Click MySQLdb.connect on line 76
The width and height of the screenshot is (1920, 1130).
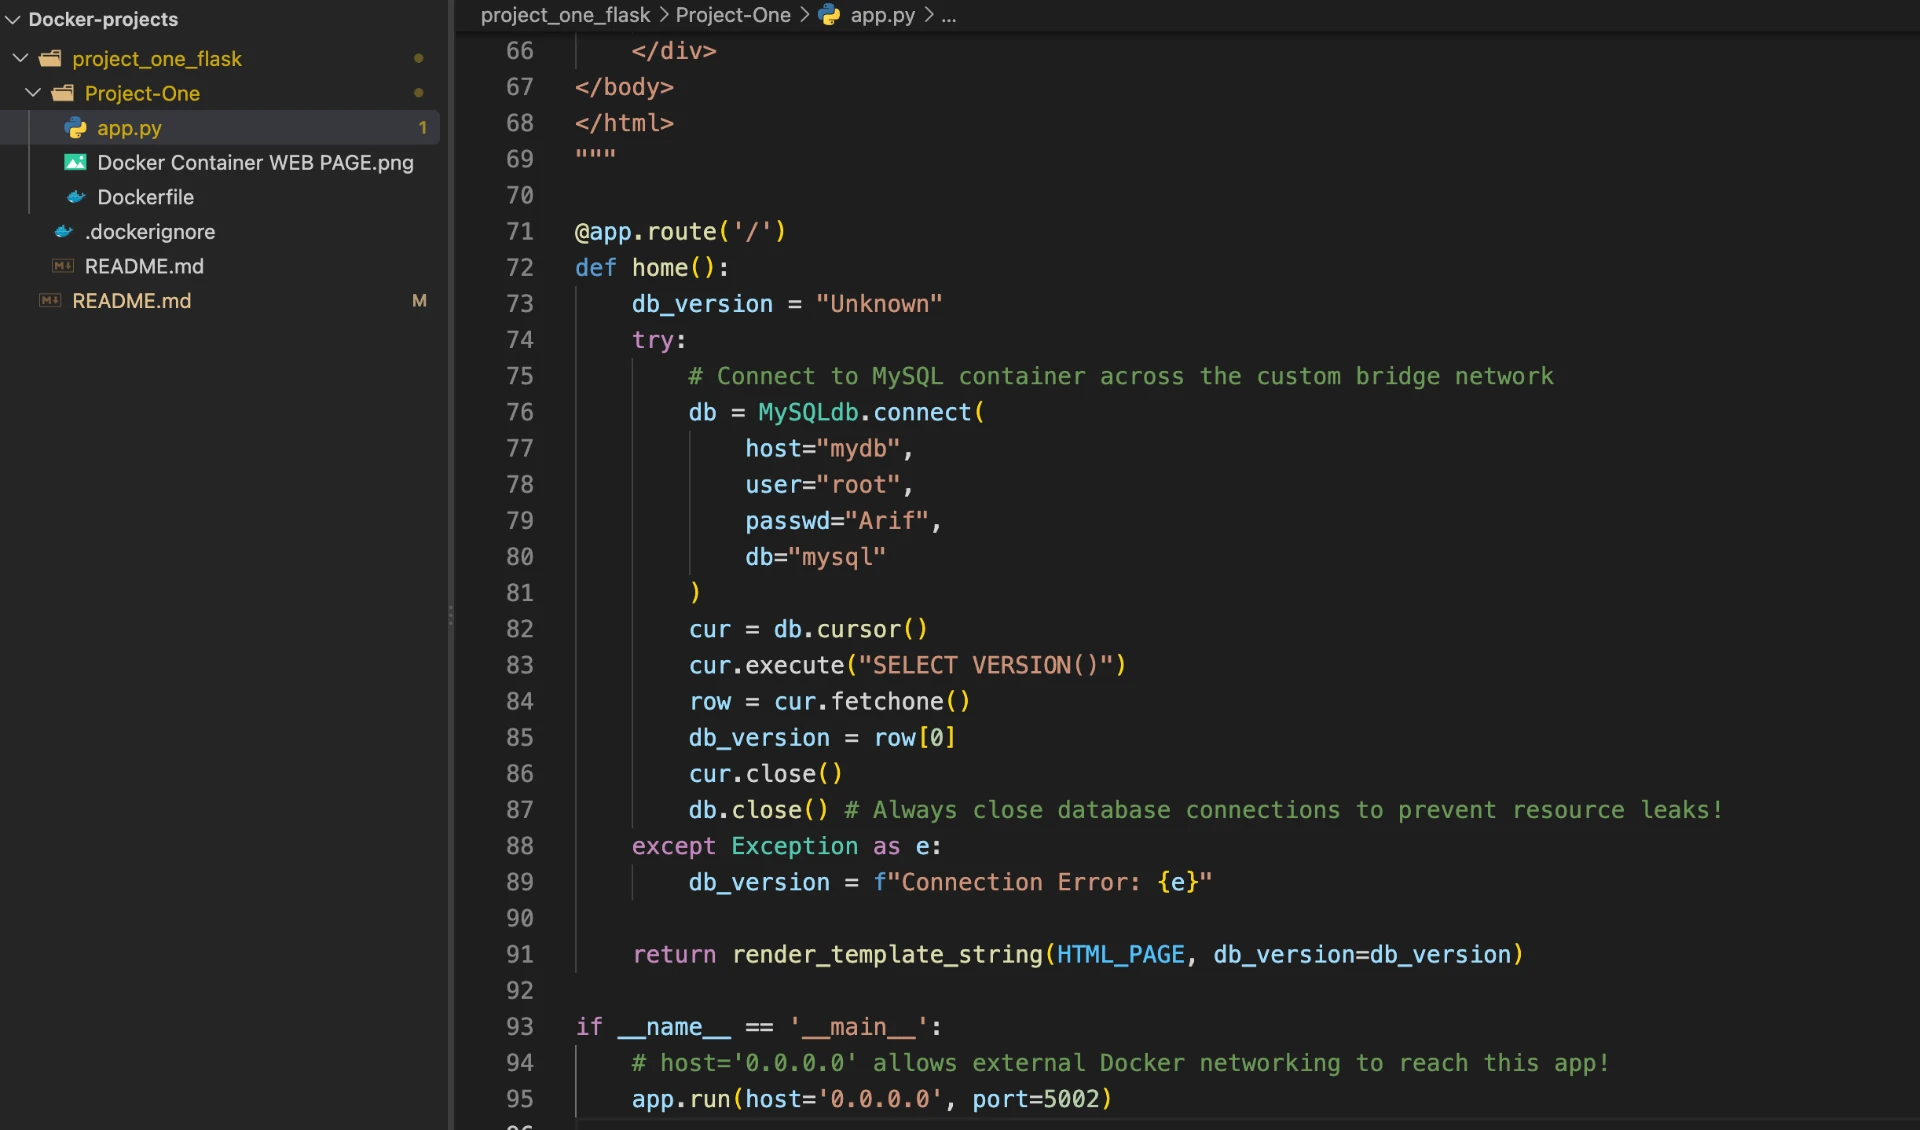pos(865,412)
